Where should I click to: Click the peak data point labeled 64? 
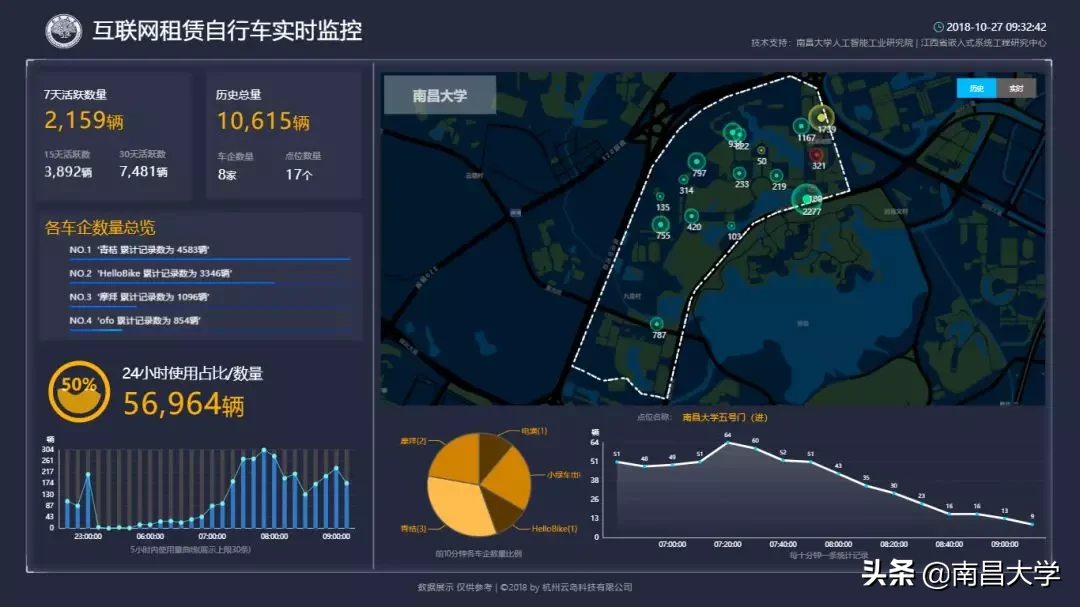tap(727, 442)
